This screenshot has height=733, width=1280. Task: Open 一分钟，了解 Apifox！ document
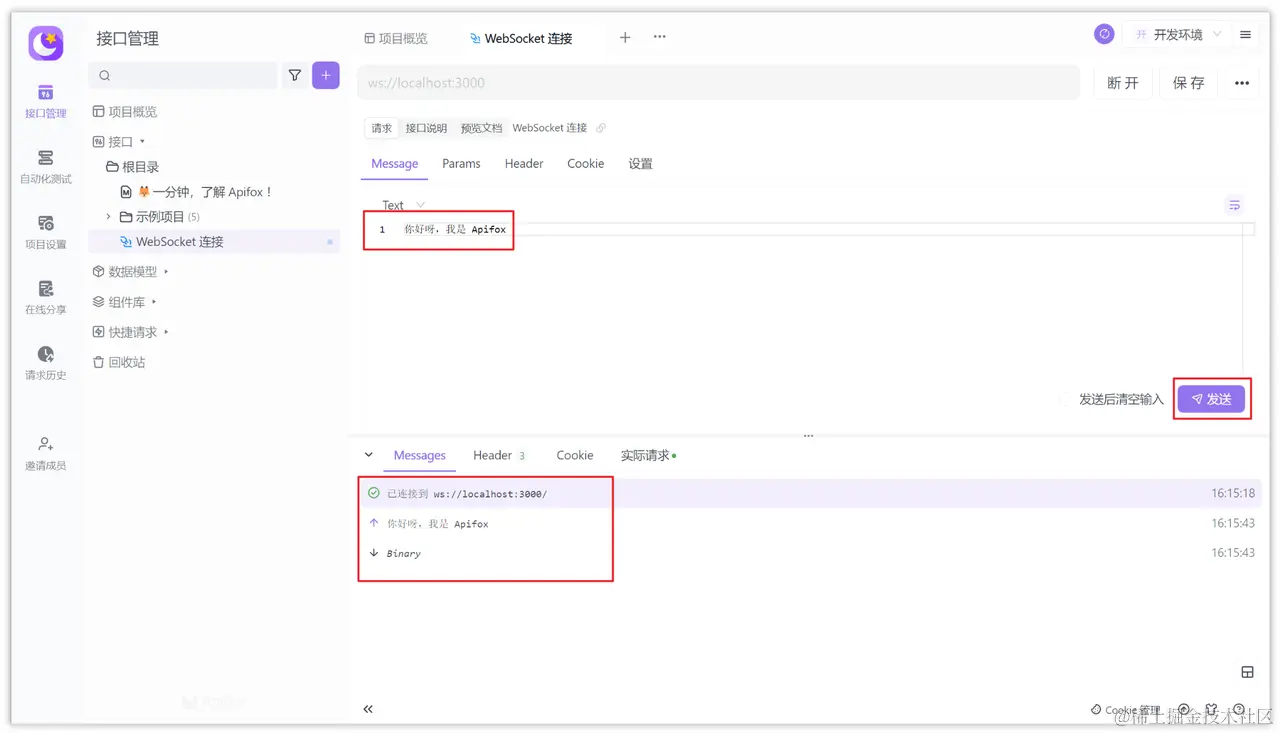pyautogui.click(x=196, y=192)
